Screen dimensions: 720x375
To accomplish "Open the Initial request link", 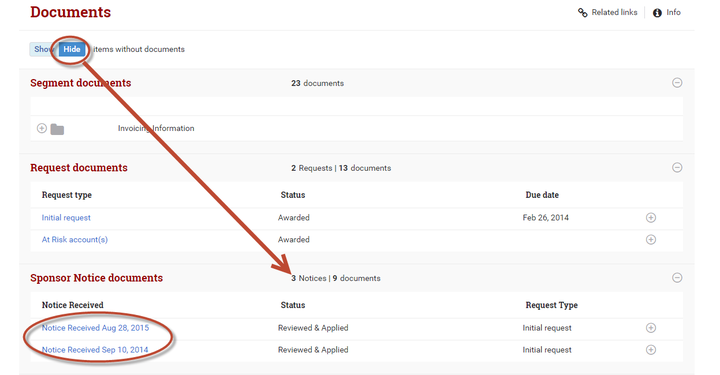I will pyautogui.click(x=66, y=218).
